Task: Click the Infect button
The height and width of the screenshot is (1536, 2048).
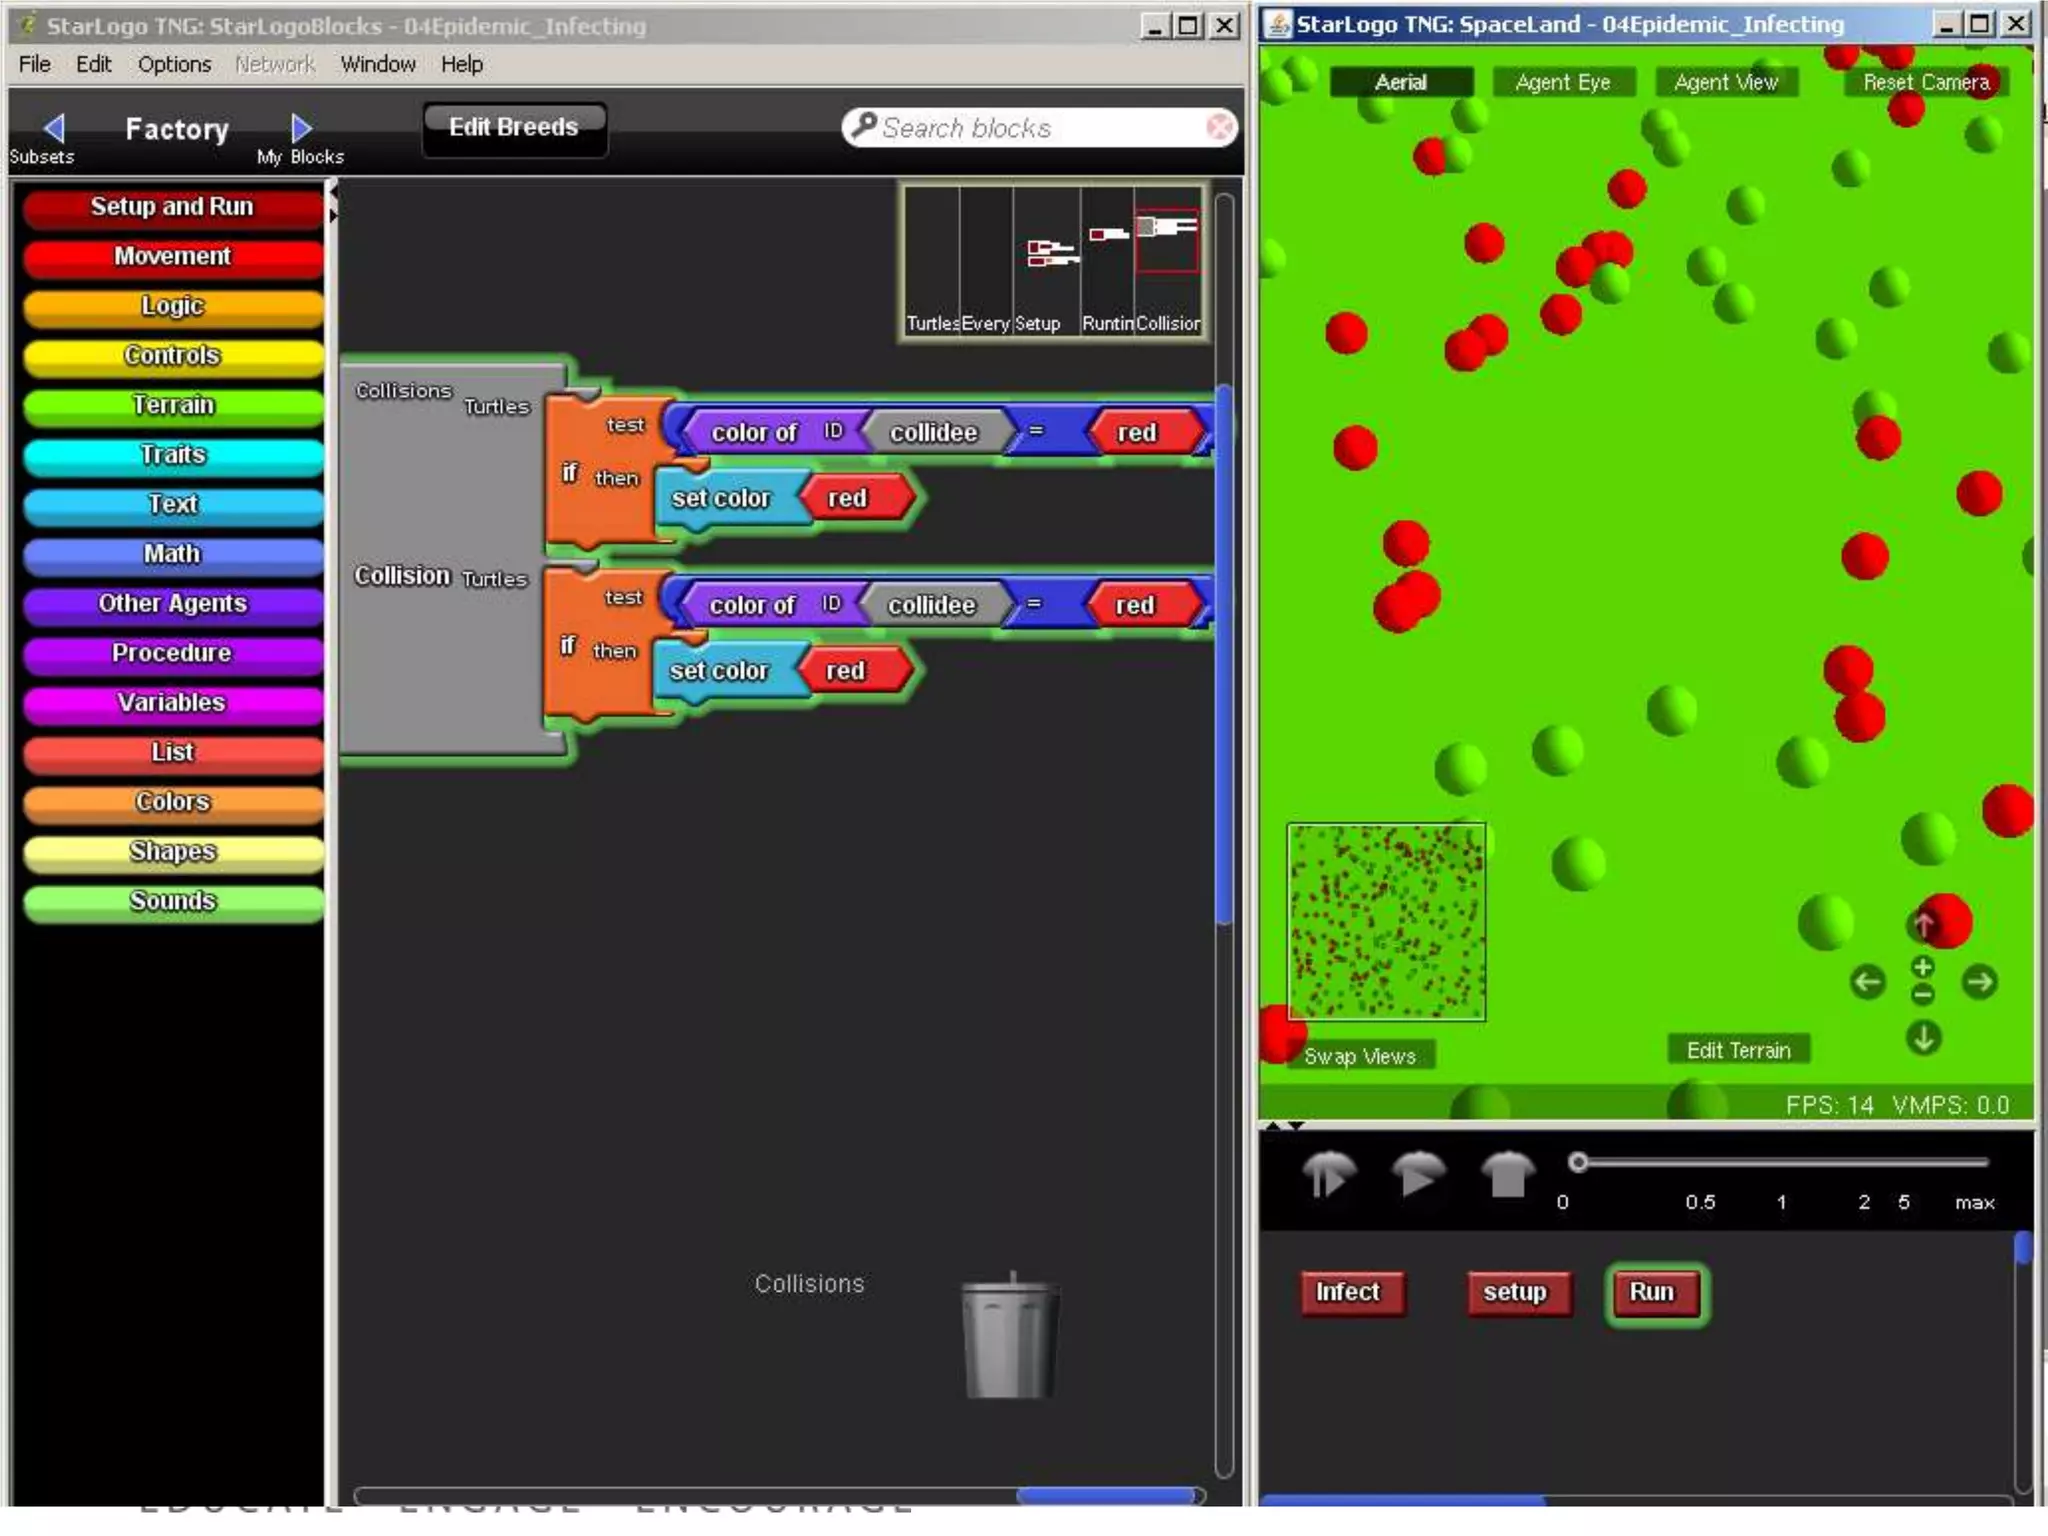Action: [1348, 1293]
